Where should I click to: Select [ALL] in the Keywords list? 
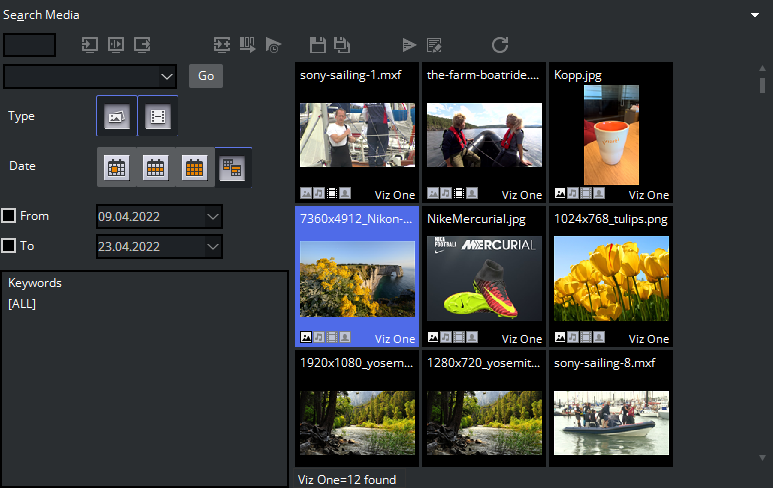tap(22, 304)
